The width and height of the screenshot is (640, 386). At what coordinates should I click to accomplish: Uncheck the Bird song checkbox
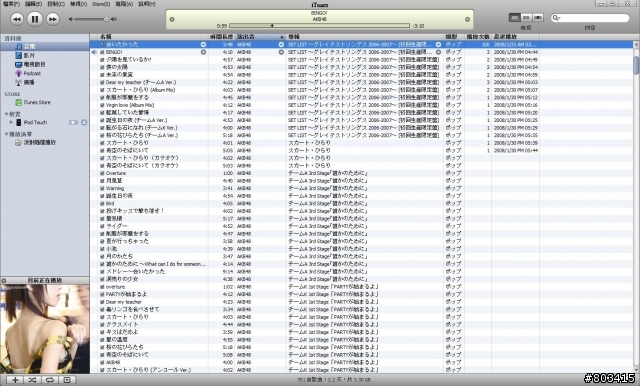point(102,204)
